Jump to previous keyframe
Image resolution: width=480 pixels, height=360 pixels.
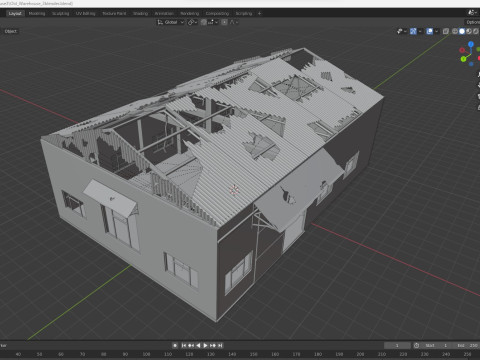point(191,345)
